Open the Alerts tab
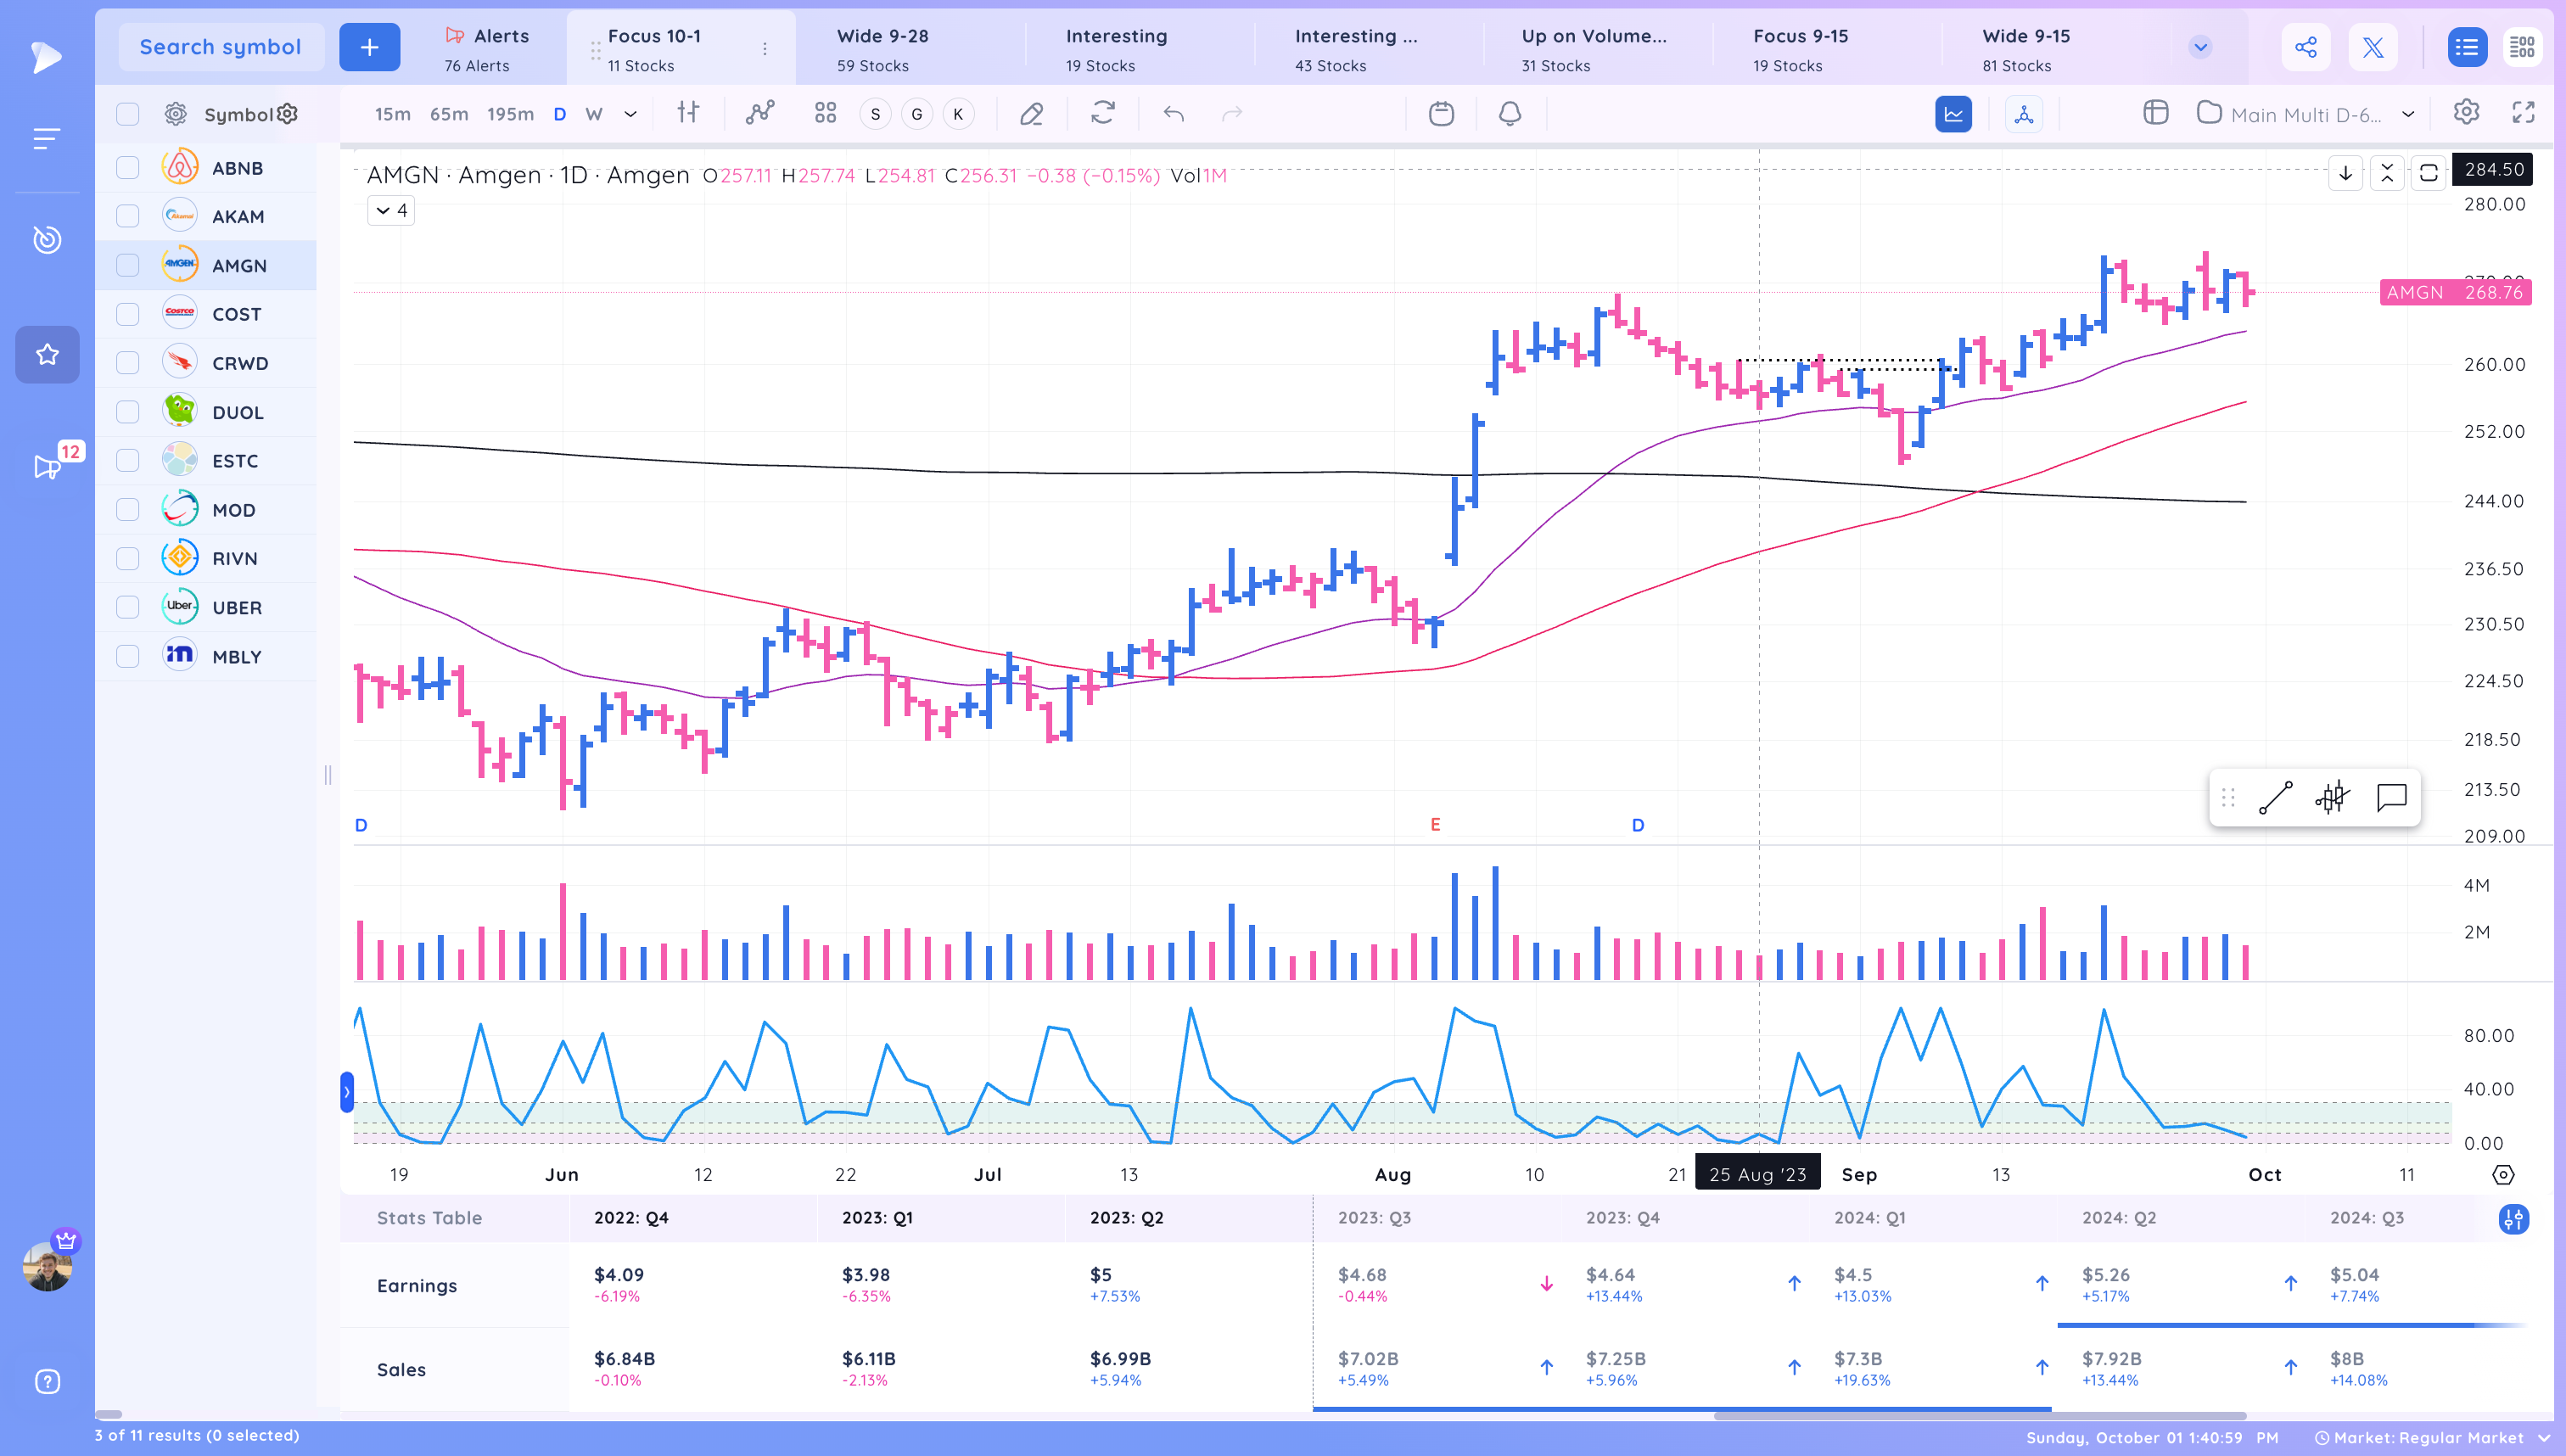The width and height of the screenshot is (2566, 1456). coord(487,49)
